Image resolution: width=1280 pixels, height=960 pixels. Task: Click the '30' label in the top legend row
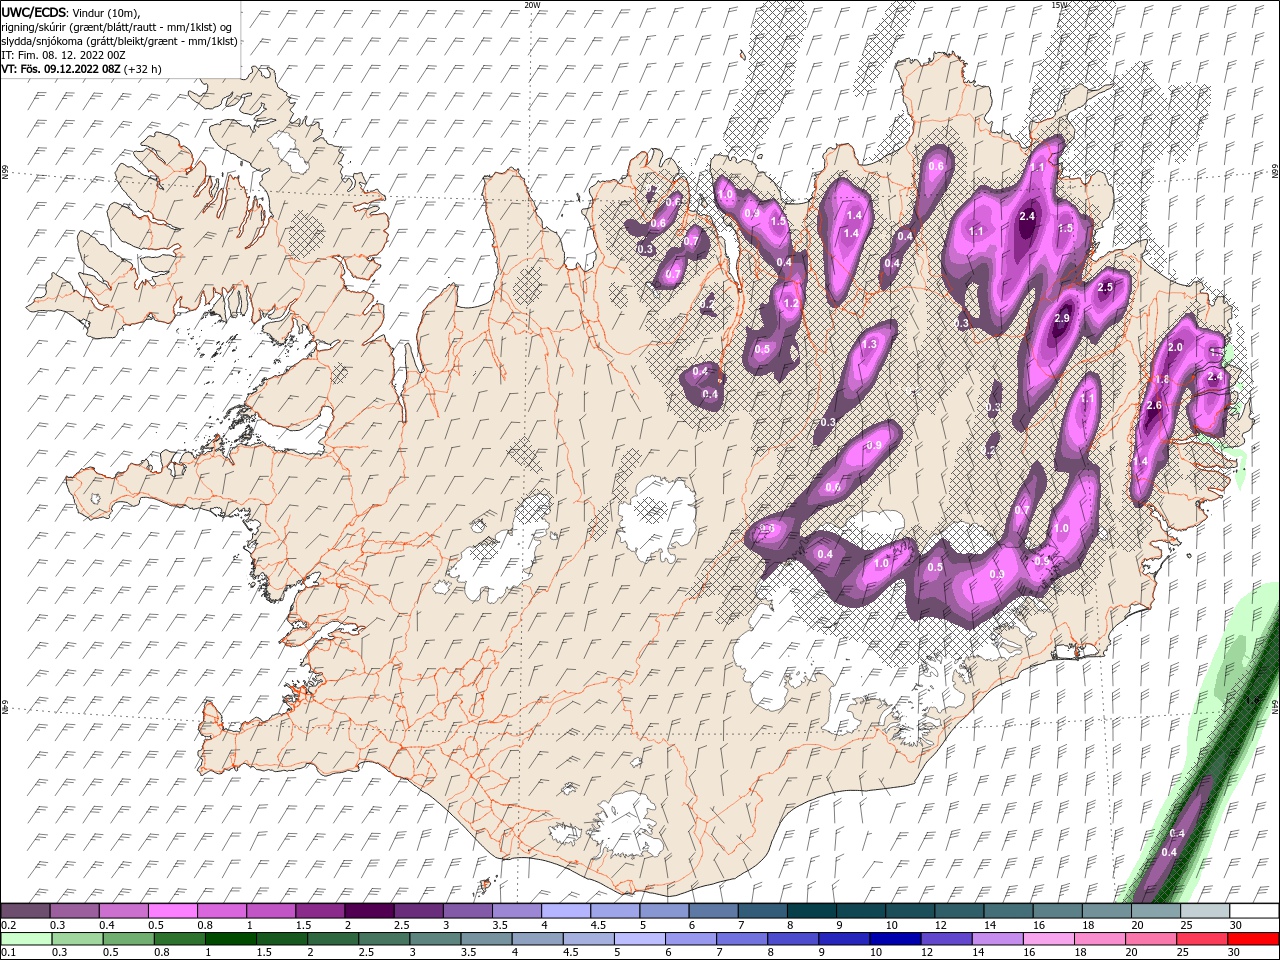click(x=1236, y=925)
